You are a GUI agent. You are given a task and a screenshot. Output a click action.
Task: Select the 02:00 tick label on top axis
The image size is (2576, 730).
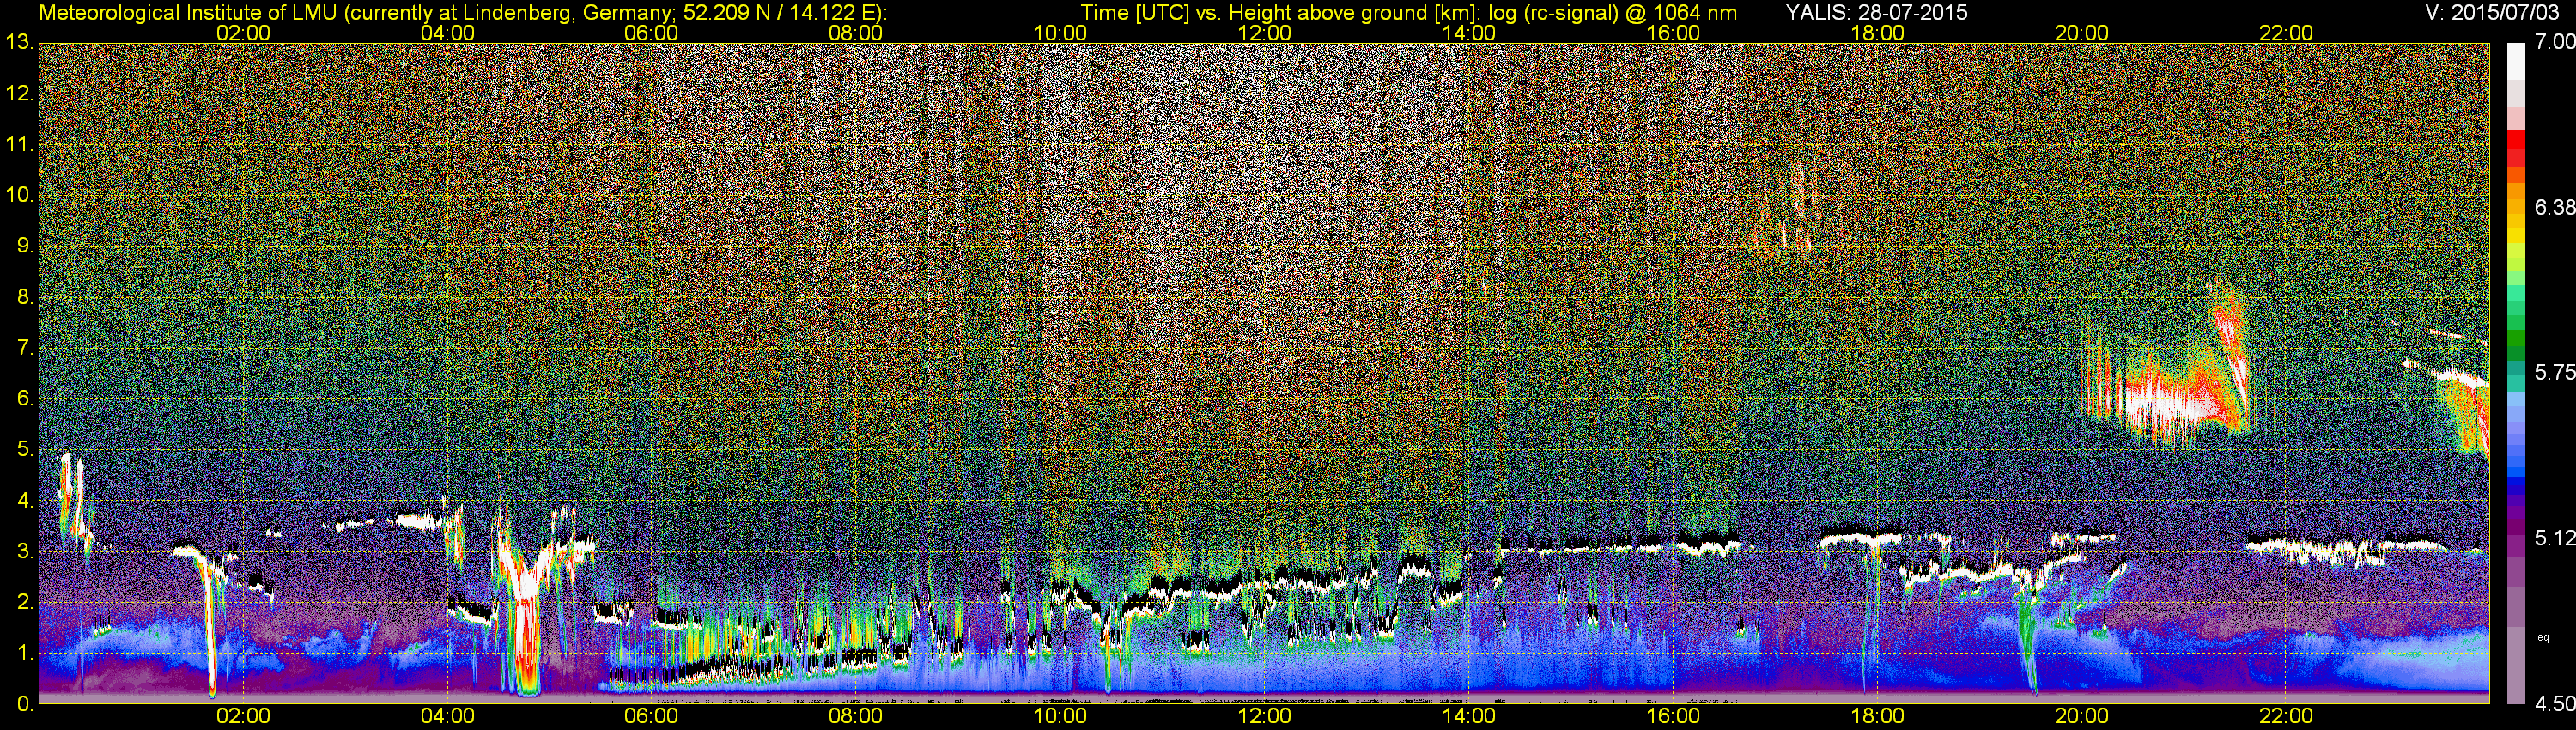243,33
